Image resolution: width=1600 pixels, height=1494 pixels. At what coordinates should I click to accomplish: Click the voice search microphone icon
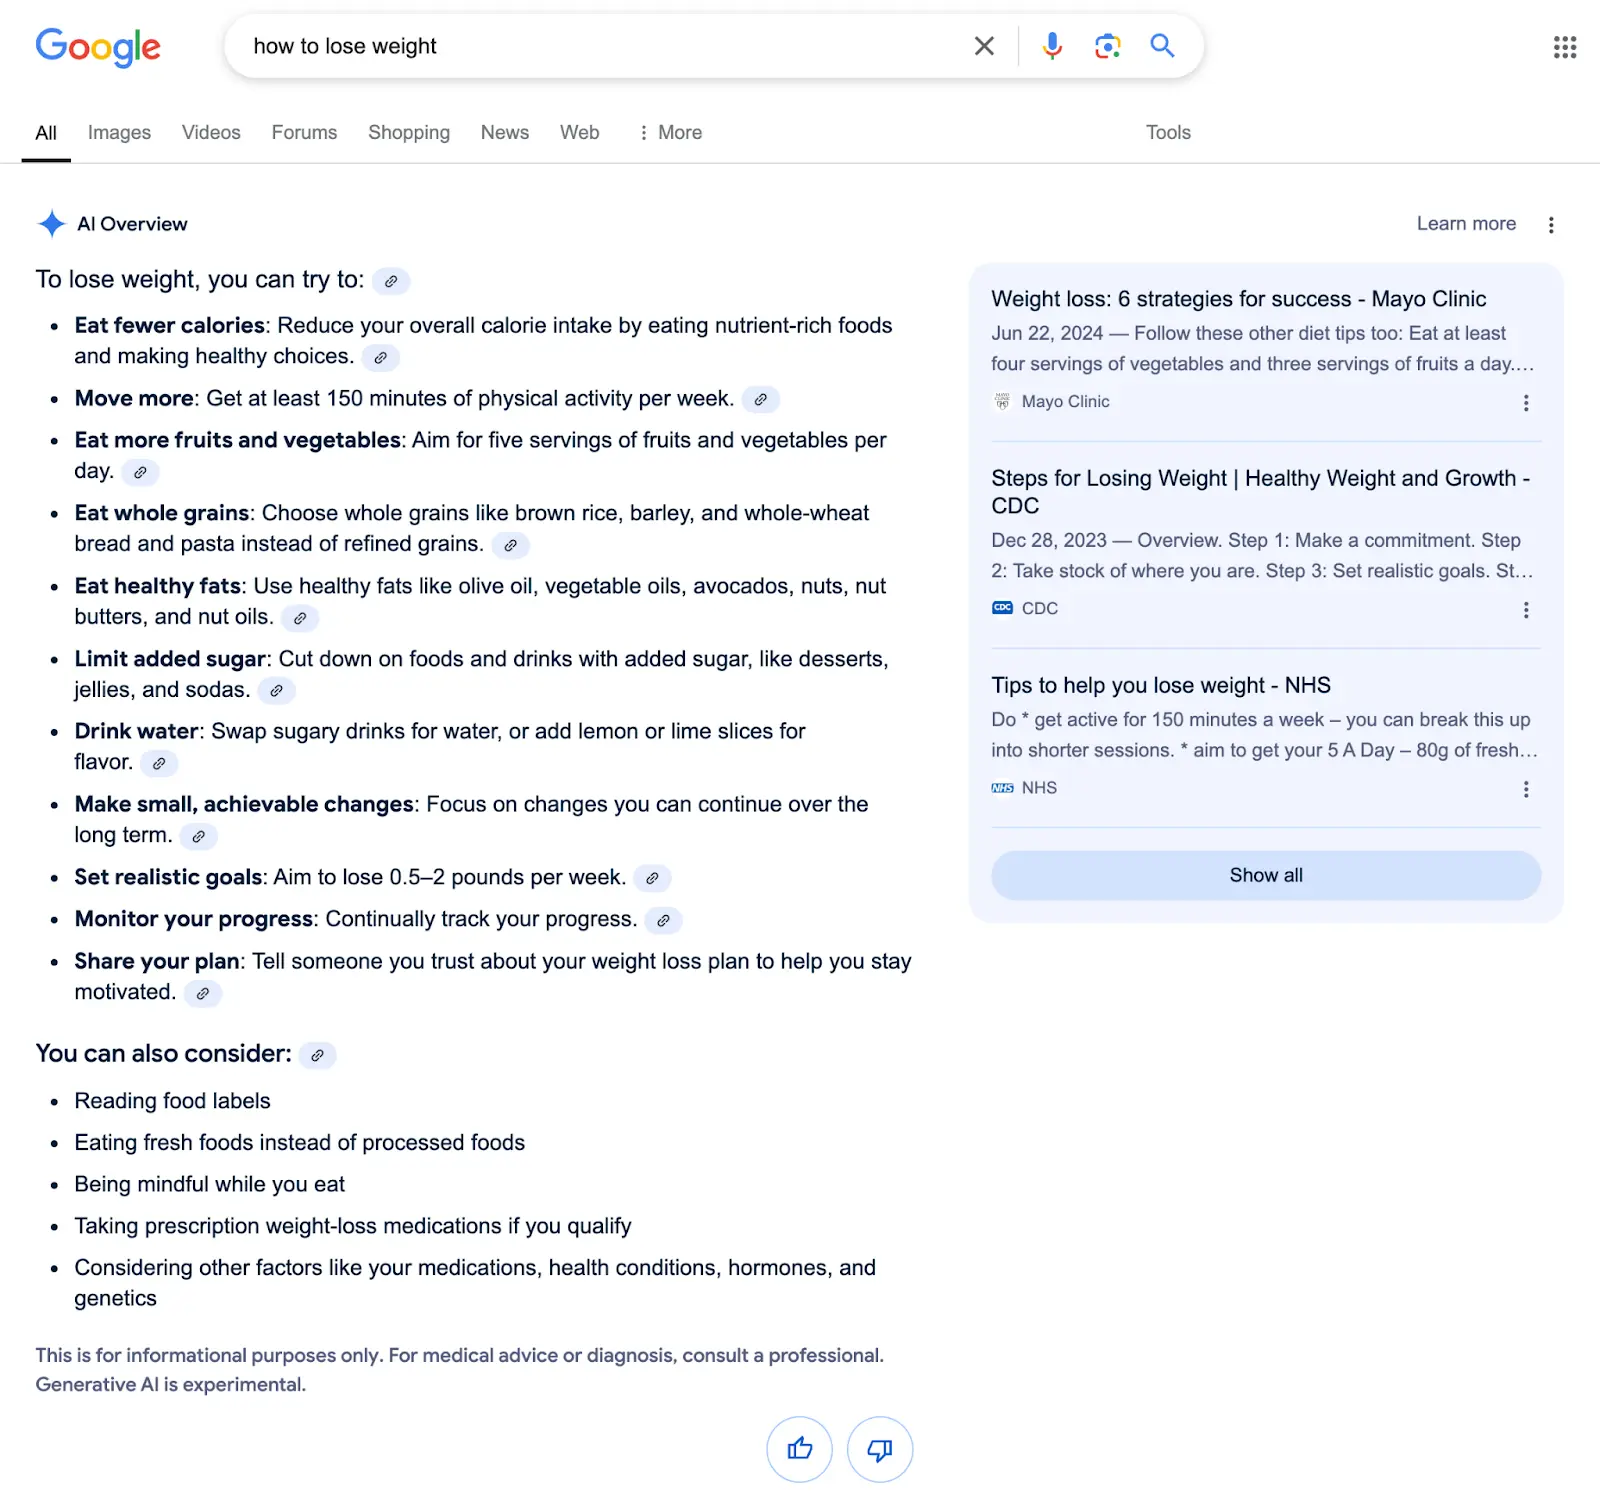tap(1052, 46)
